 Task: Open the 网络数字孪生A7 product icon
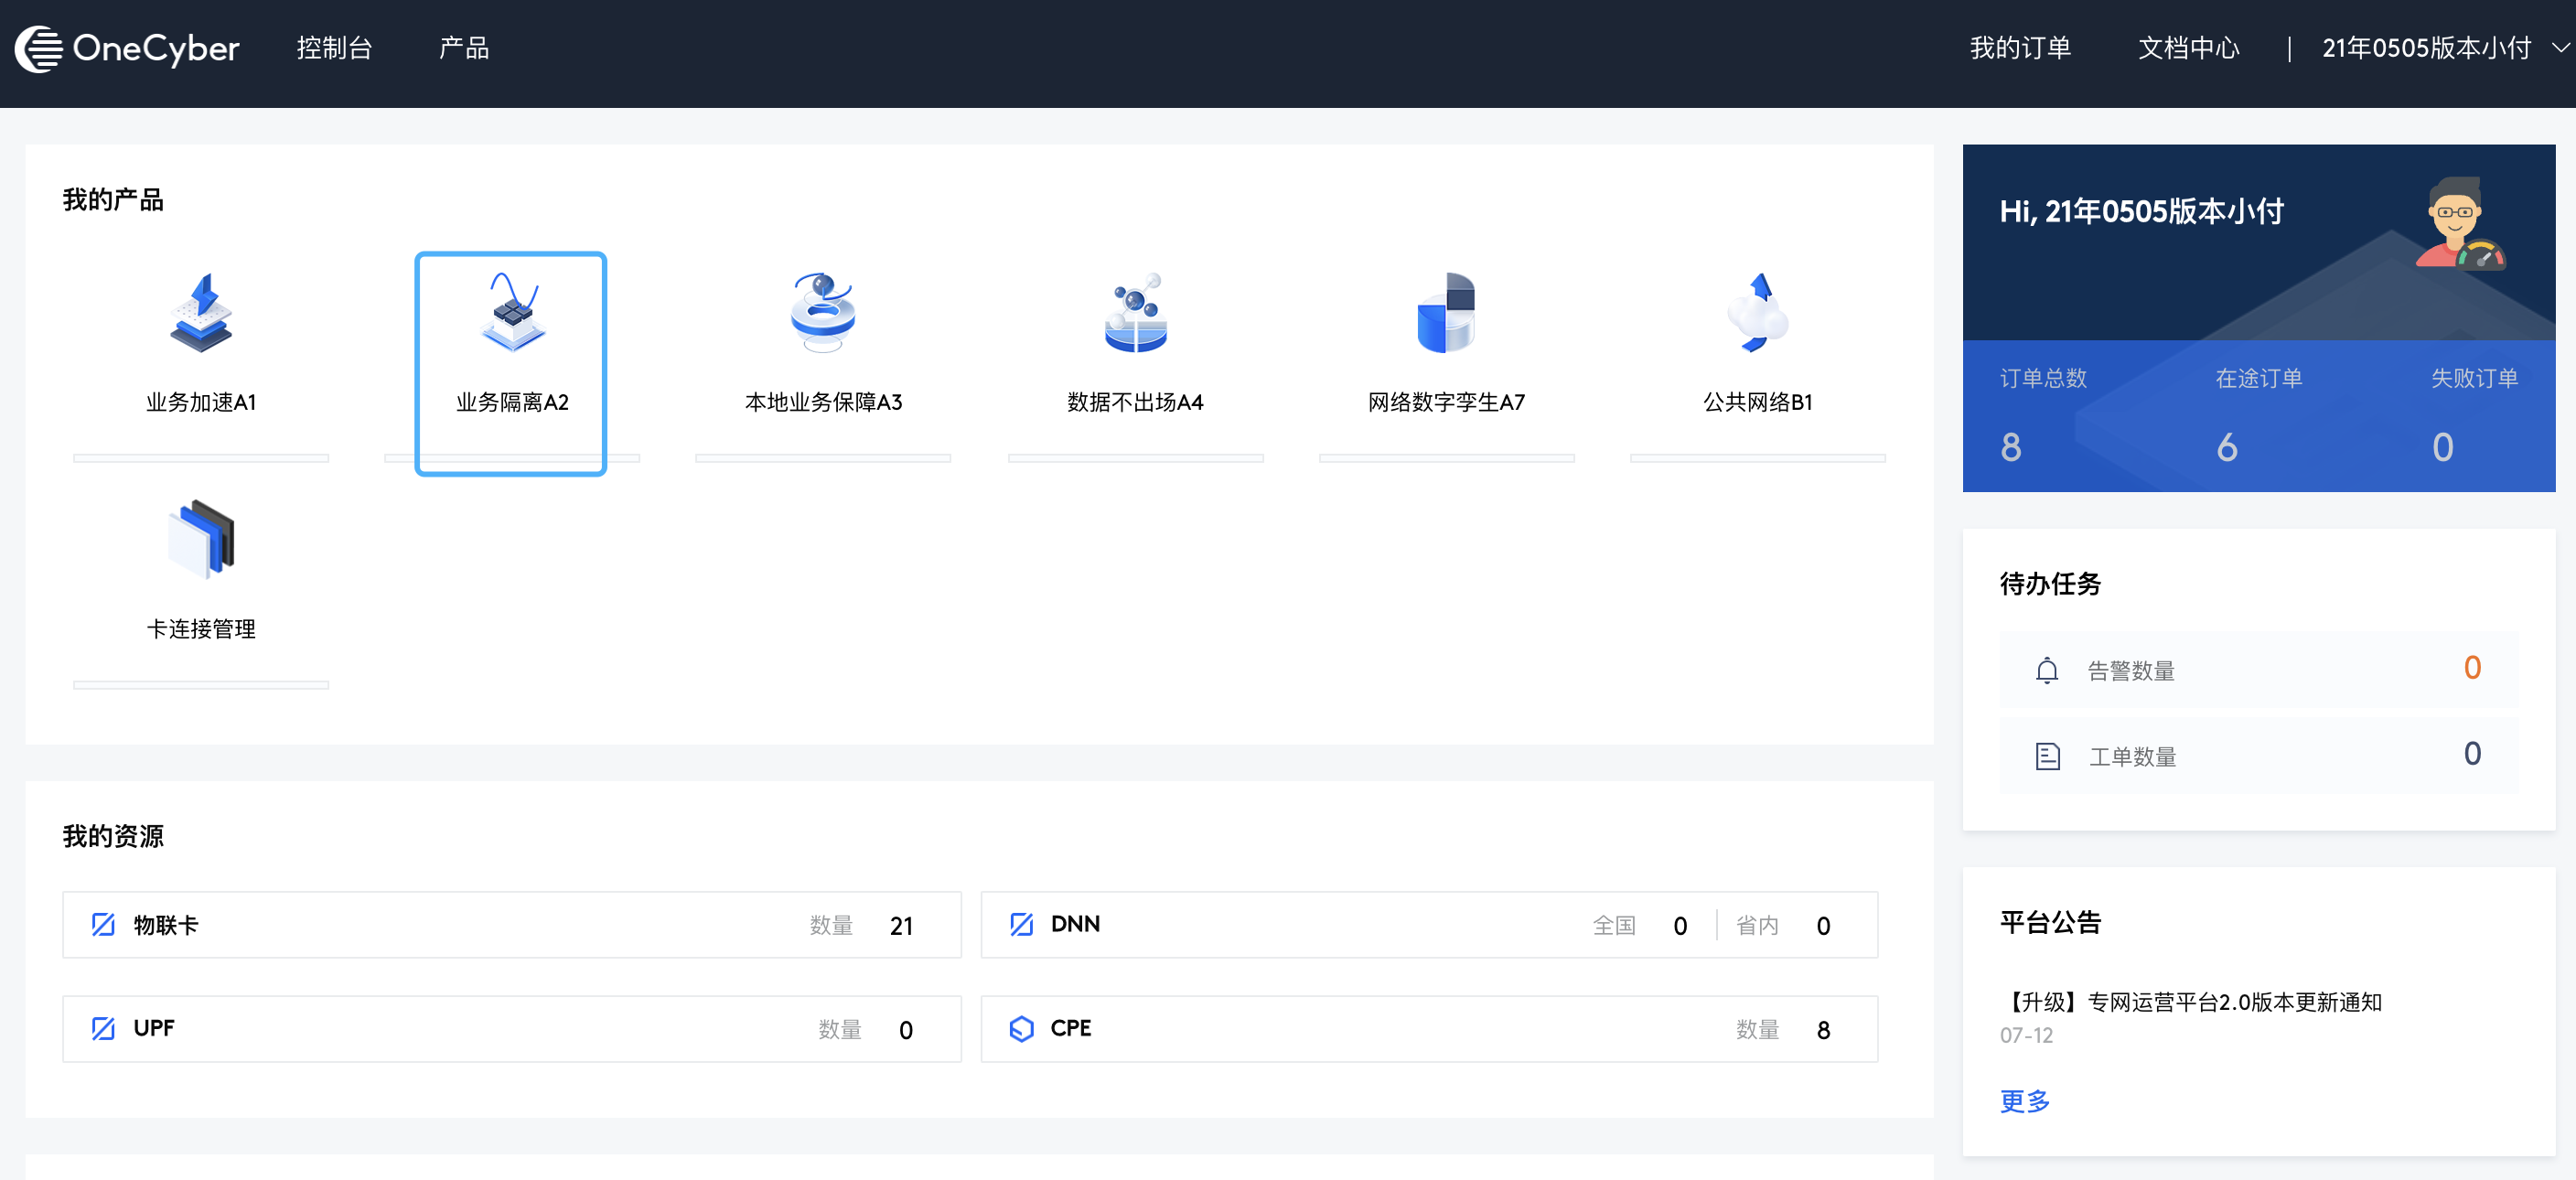[1446, 313]
